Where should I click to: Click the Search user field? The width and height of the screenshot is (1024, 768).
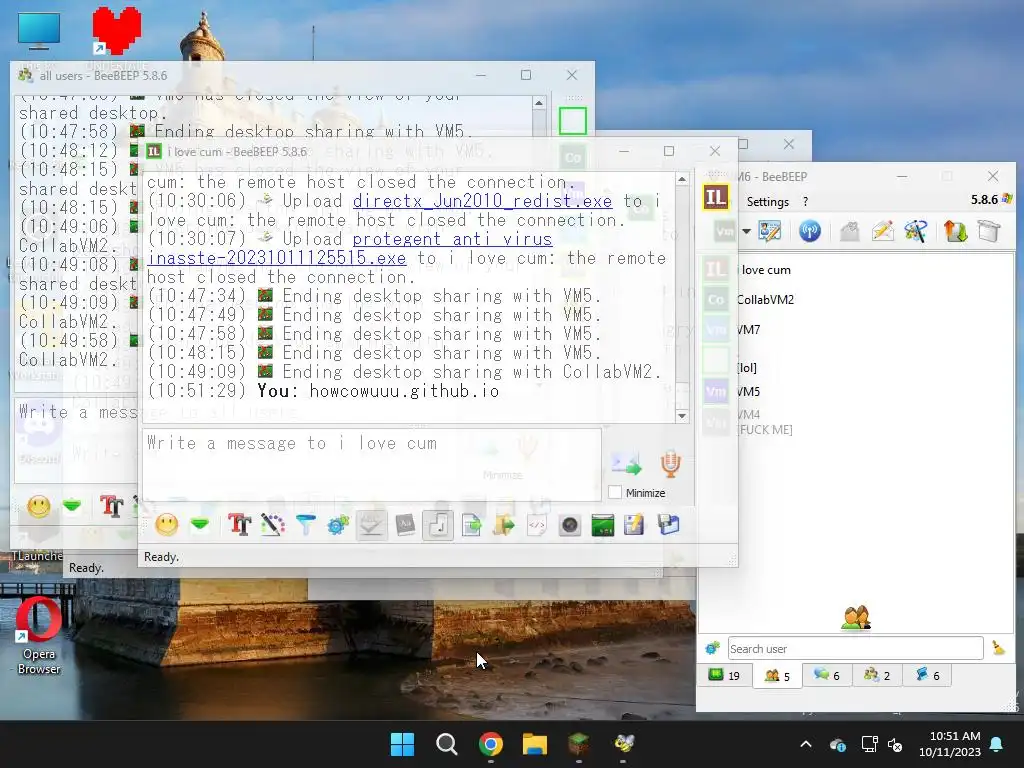pyautogui.click(x=855, y=648)
